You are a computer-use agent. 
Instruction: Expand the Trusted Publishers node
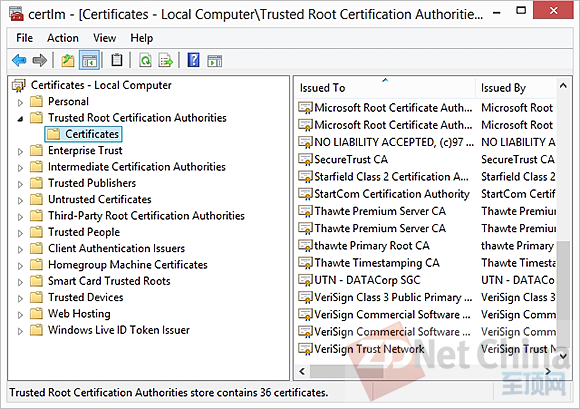20,184
